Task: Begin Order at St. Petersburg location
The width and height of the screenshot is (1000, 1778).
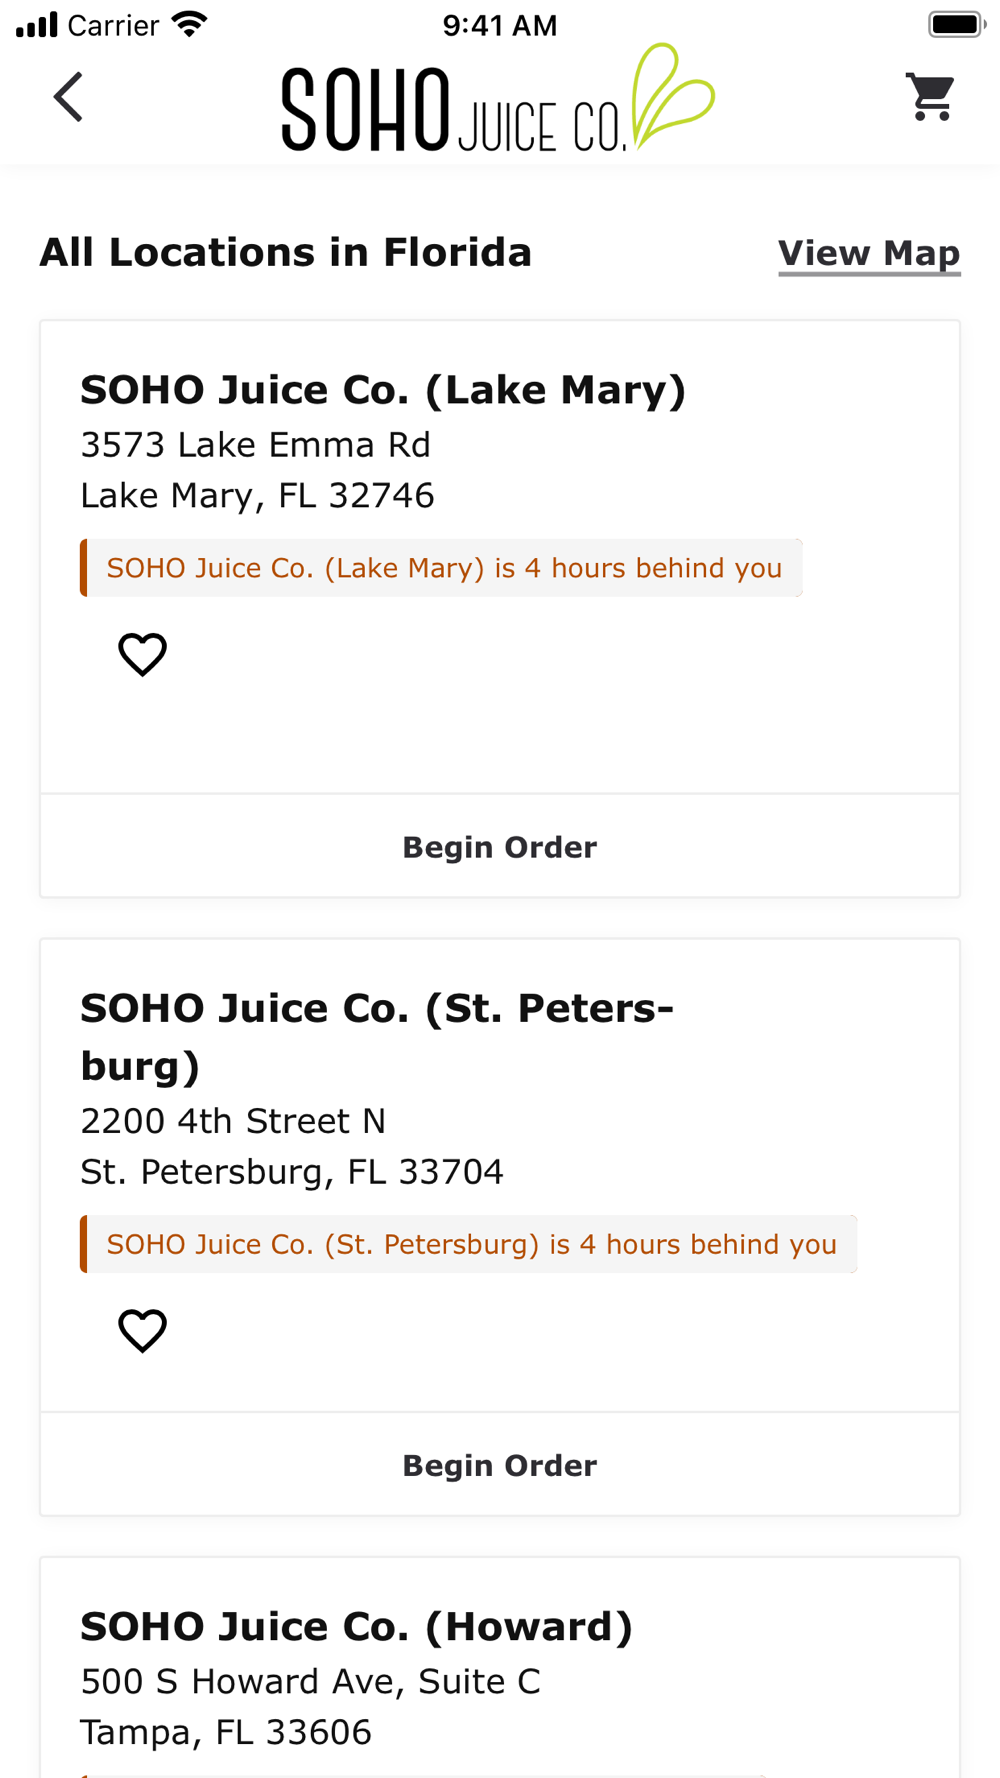Action: pos(500,1465)
